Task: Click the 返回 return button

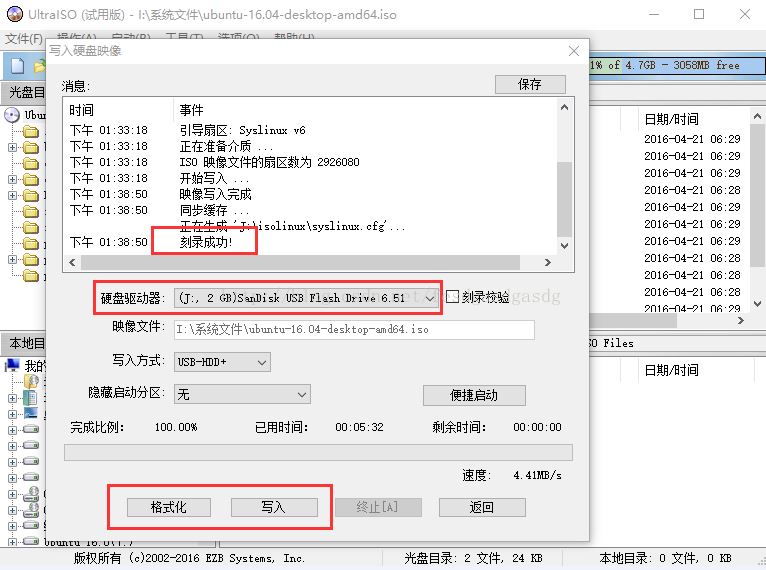Action: pyautogui.click(x=482, y=507)
